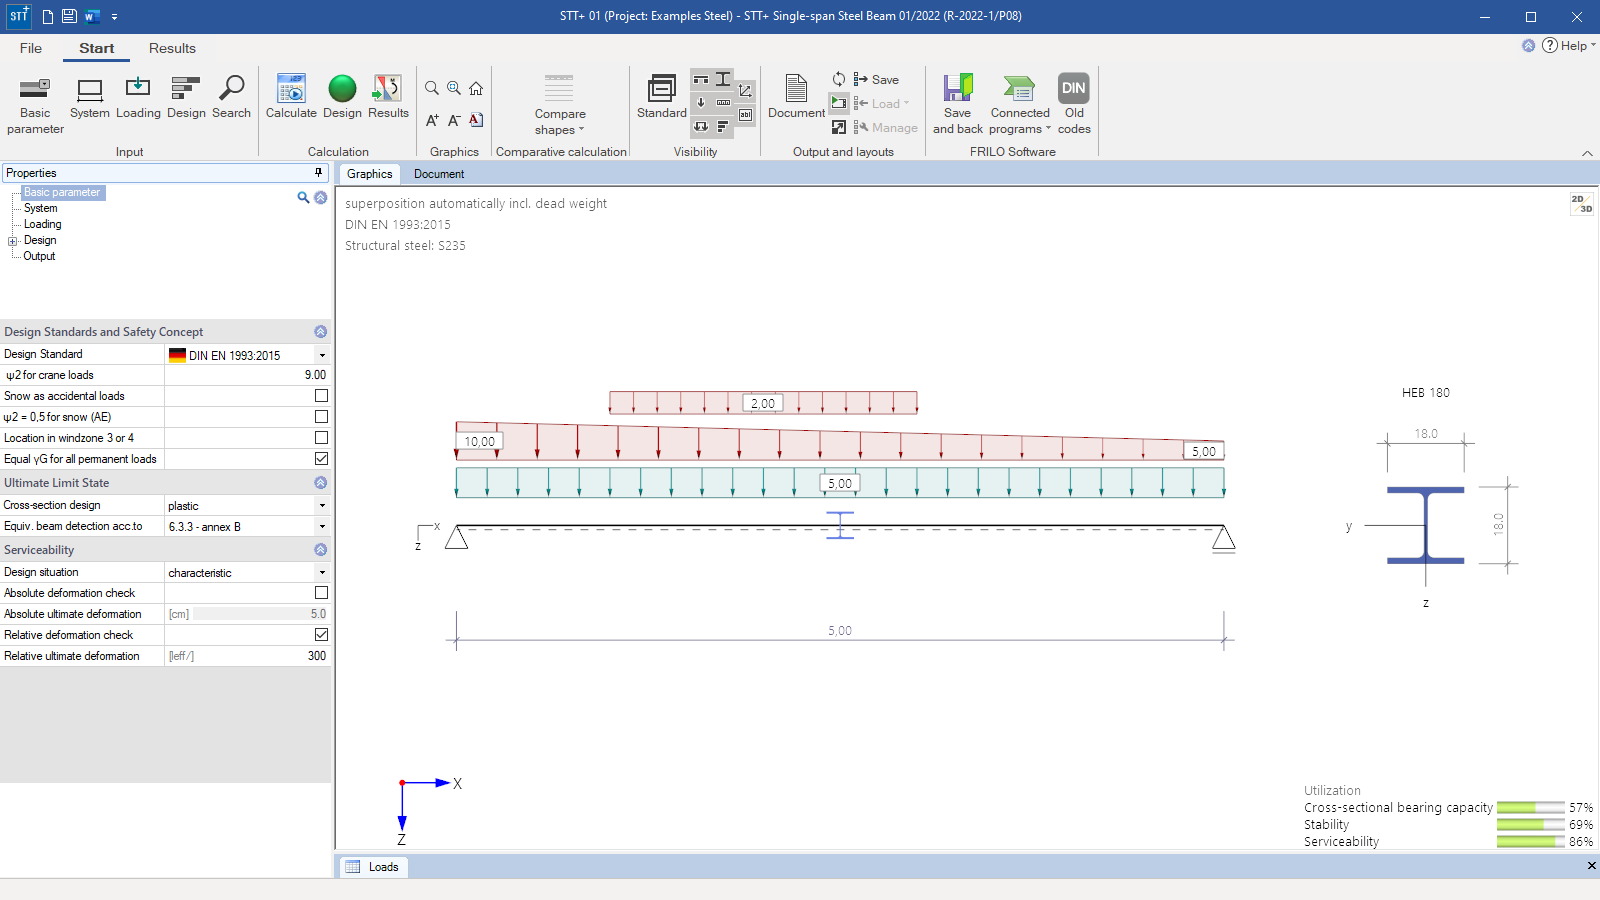1600x900 pixels.
Task: Open the Loads bottom tab
Action: (373, 867)
